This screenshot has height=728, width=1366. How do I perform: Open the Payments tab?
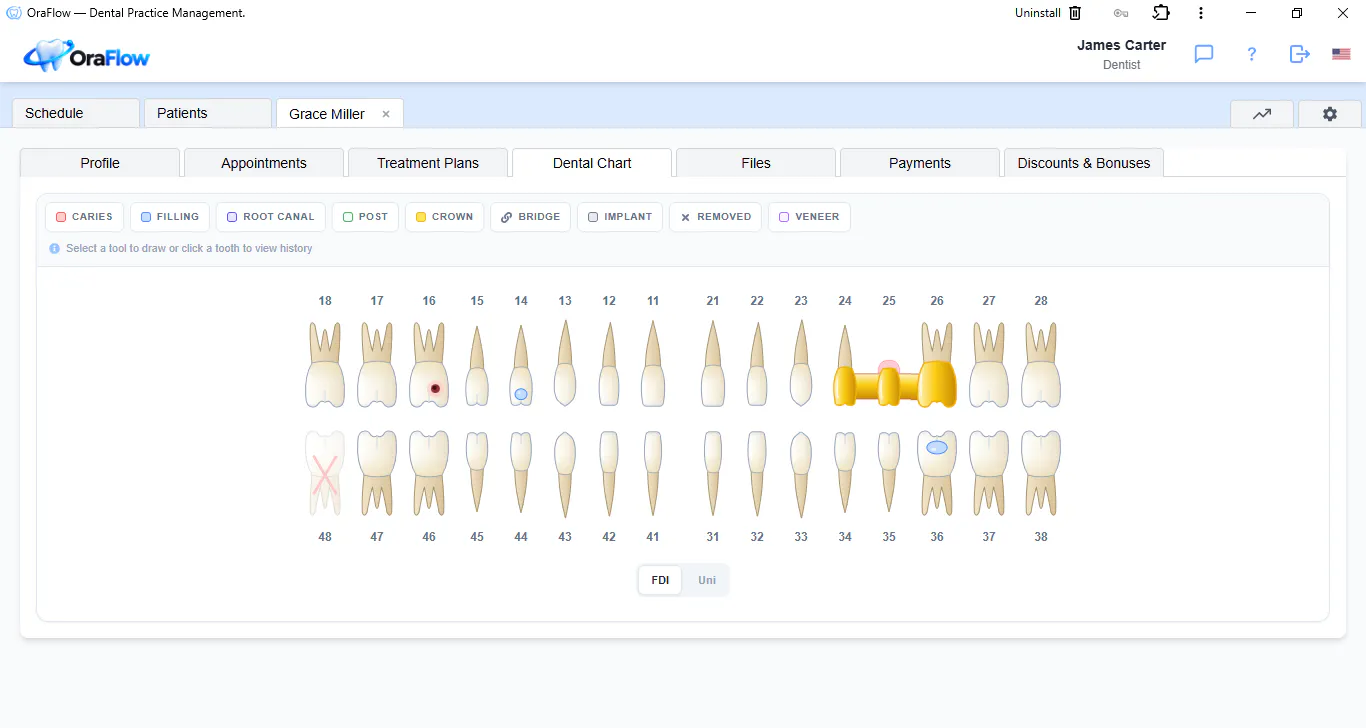click(x=920, y=163)
